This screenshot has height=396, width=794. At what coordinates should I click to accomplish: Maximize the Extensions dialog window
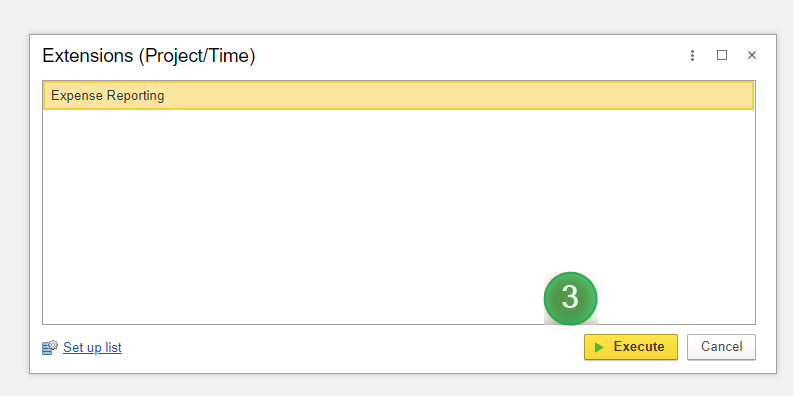tap(722, 55)
